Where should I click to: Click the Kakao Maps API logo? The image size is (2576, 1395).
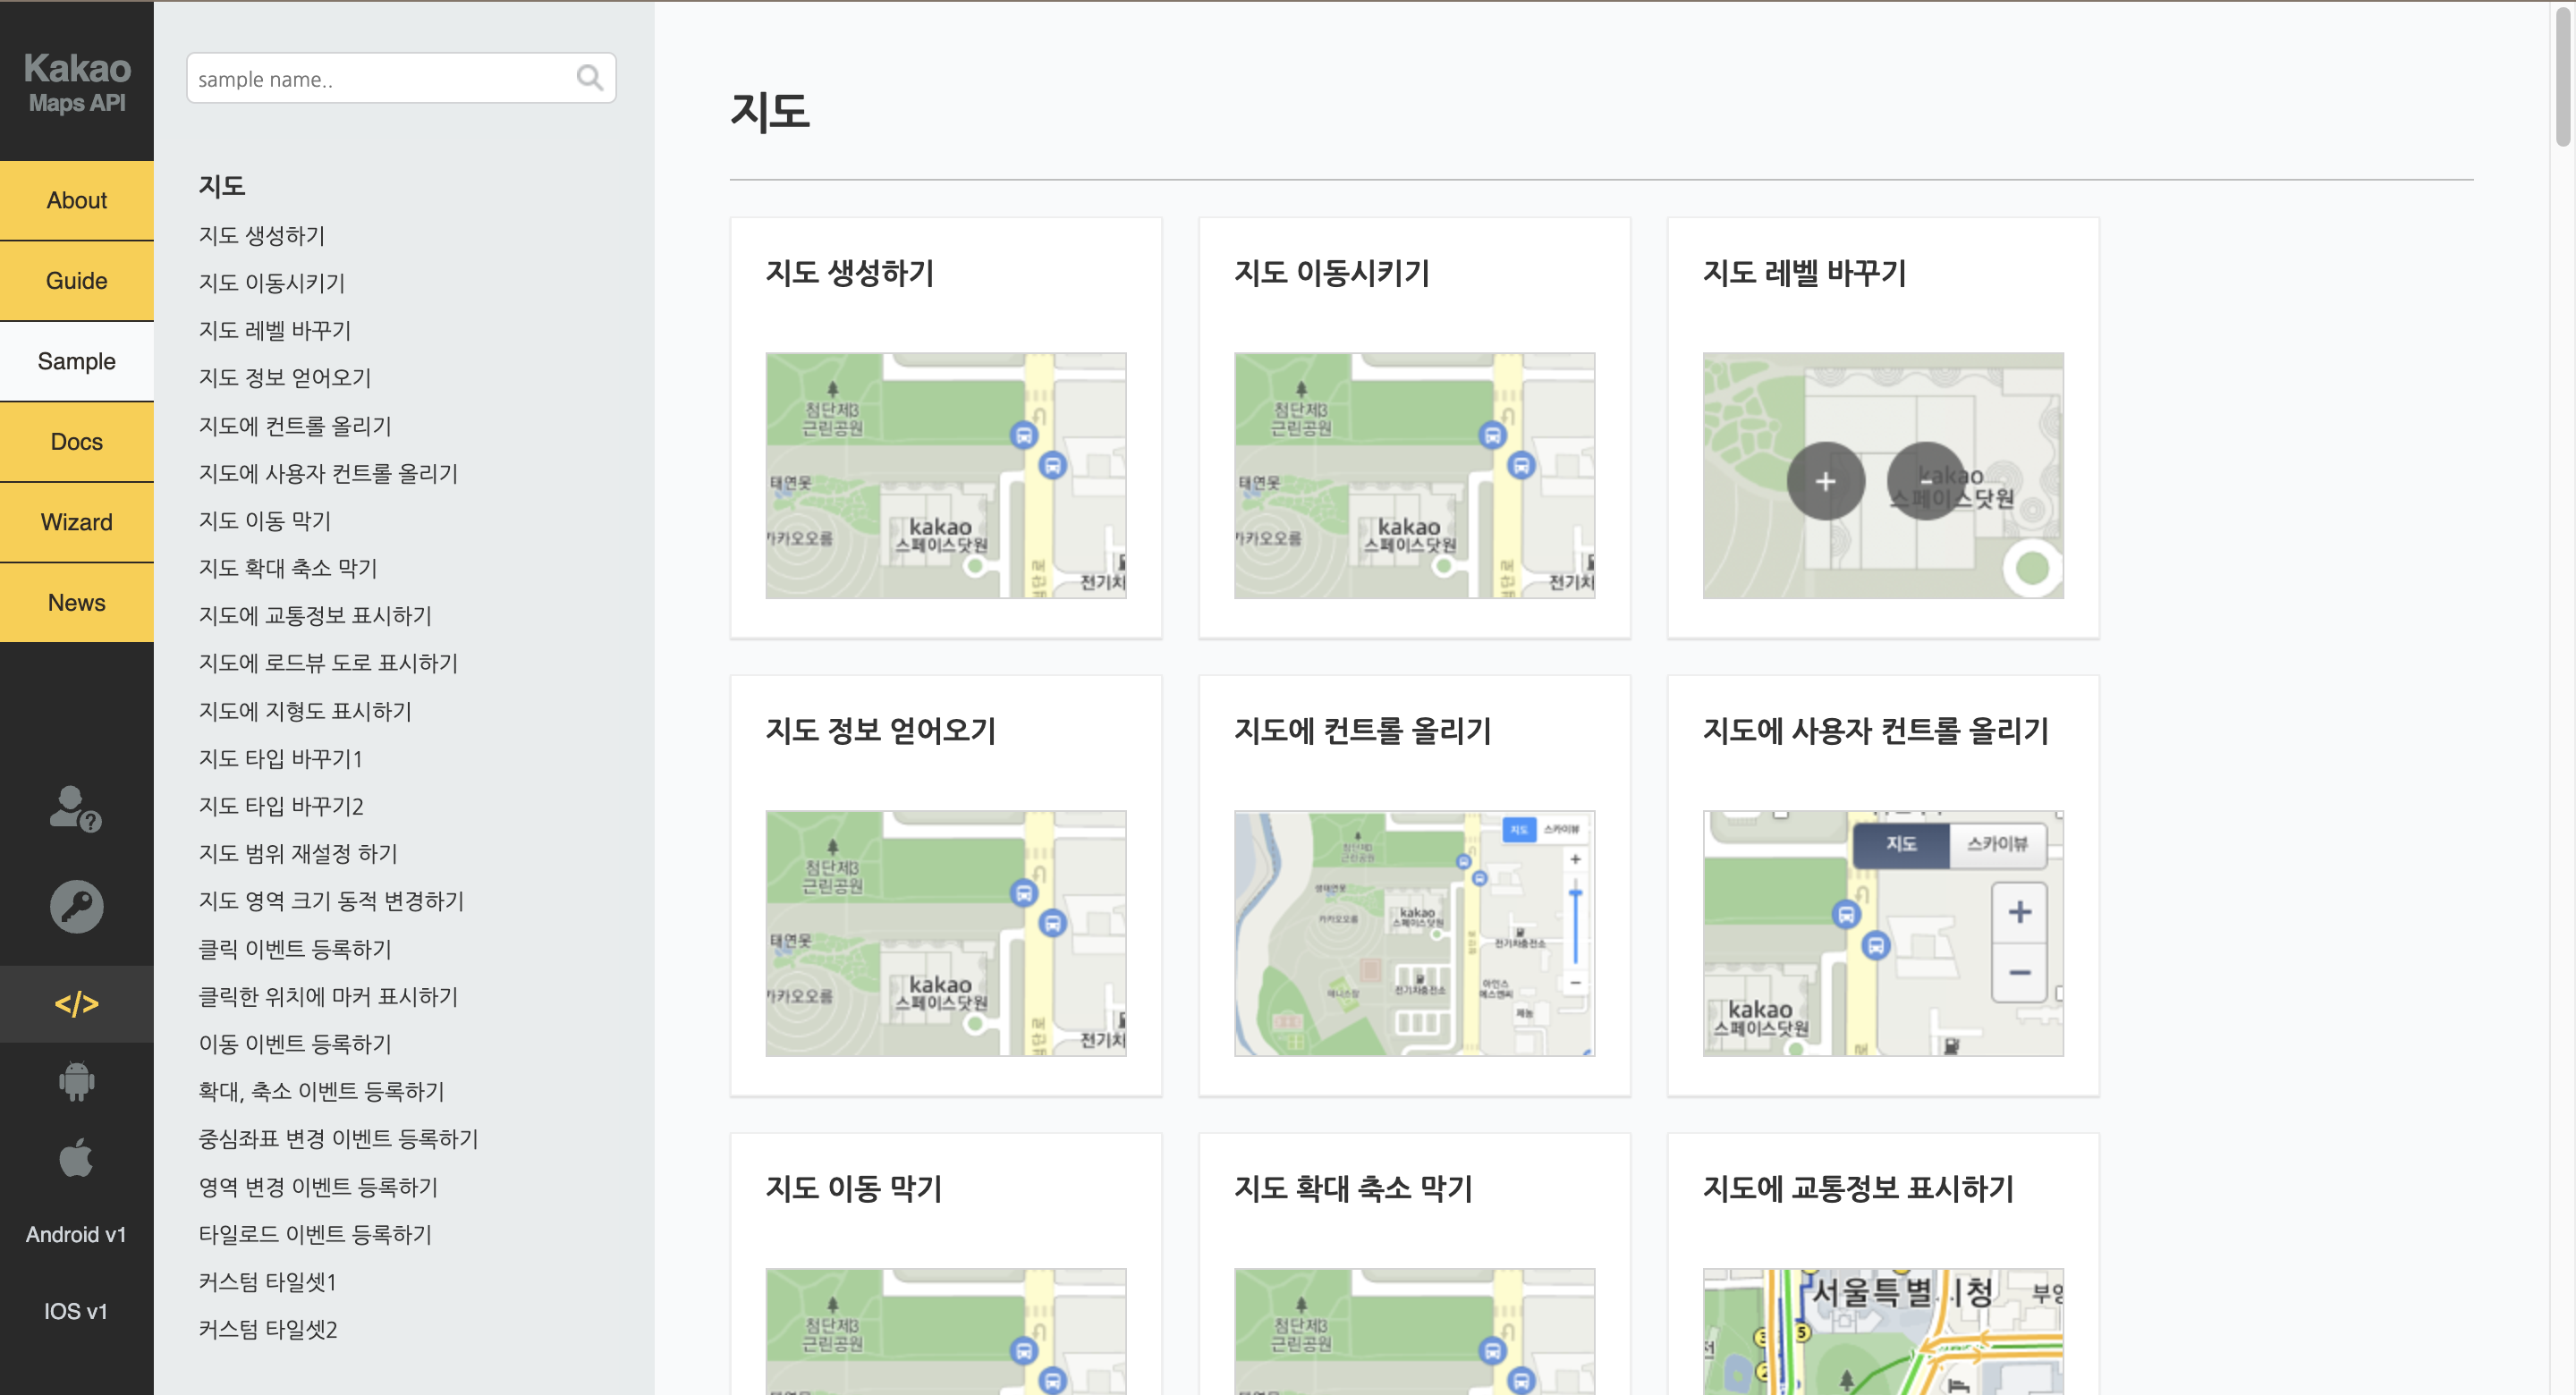pyautogui.click(x=77, y=82)
